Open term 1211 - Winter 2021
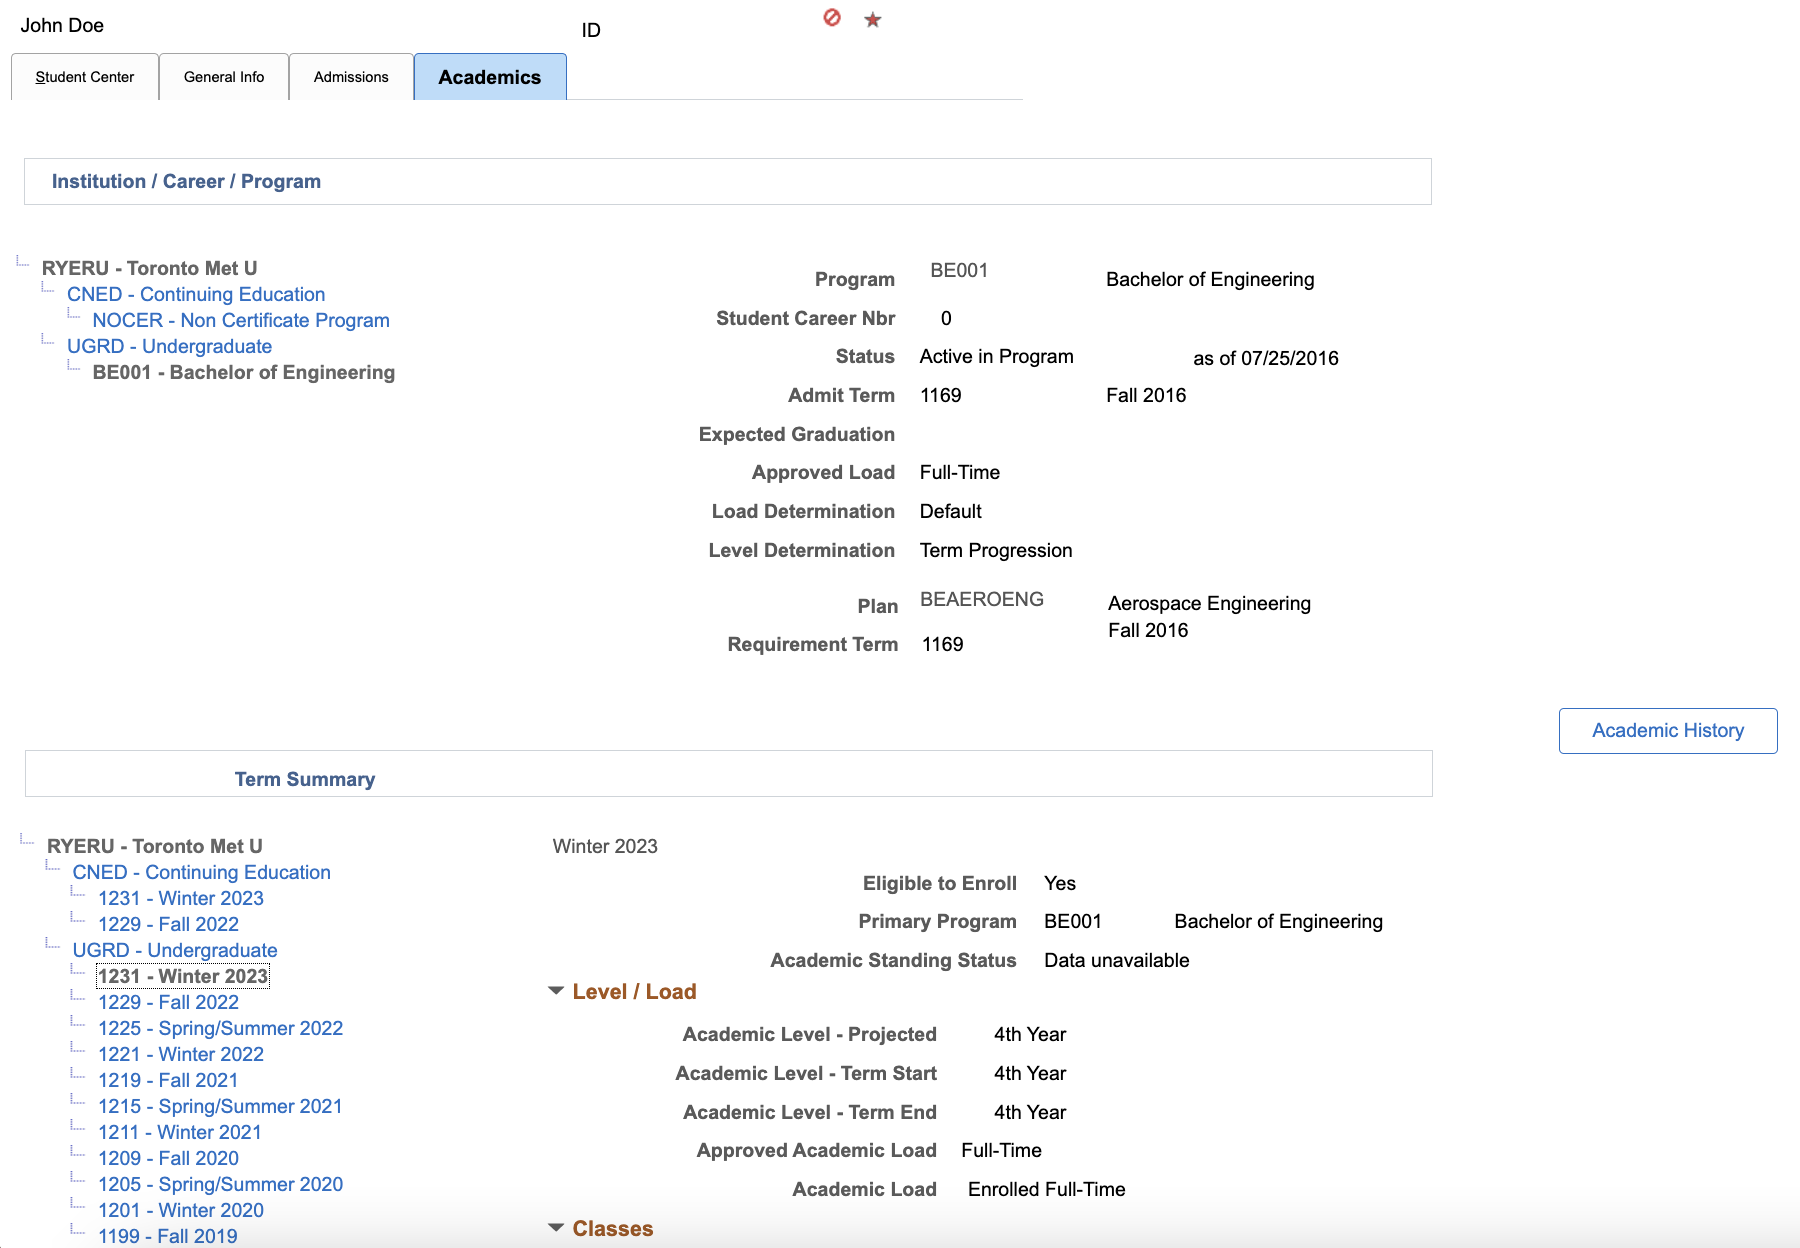Viewport: 1800px width, 1248px height. (x=180, y=1132)
